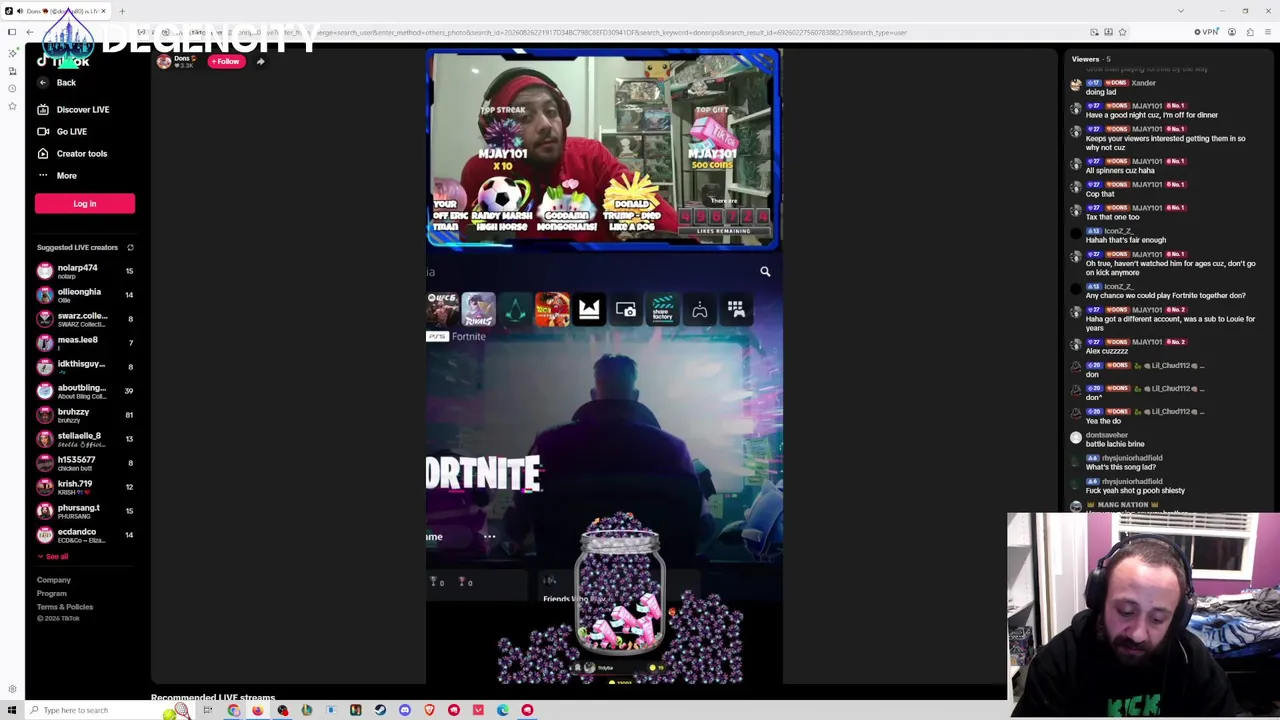Open the Dons streamer avatar
This screenshot has height=720, width=1280.
tap(164, 62)
